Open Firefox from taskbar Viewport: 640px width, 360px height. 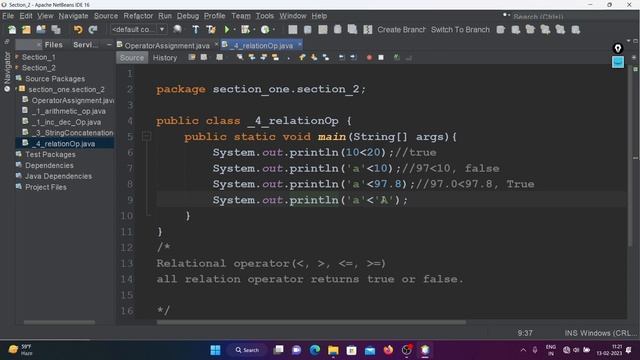[388, 350]
